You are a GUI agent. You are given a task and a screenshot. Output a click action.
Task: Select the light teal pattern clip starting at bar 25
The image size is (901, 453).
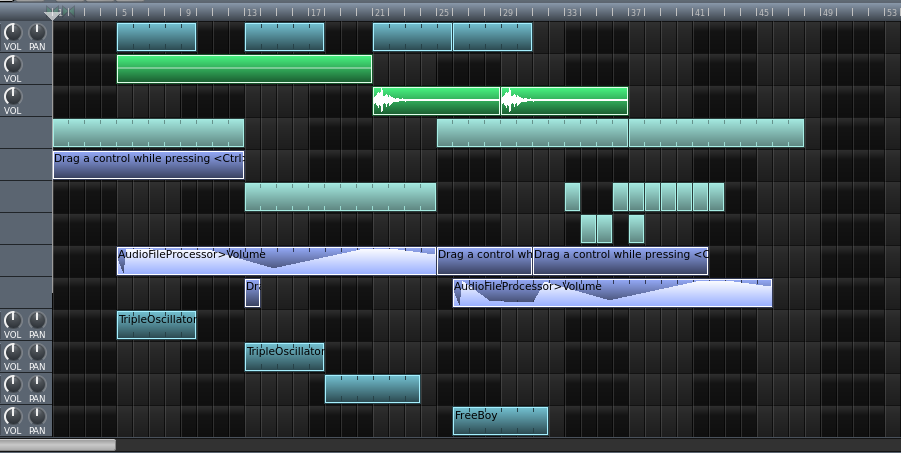pos(532,133)
